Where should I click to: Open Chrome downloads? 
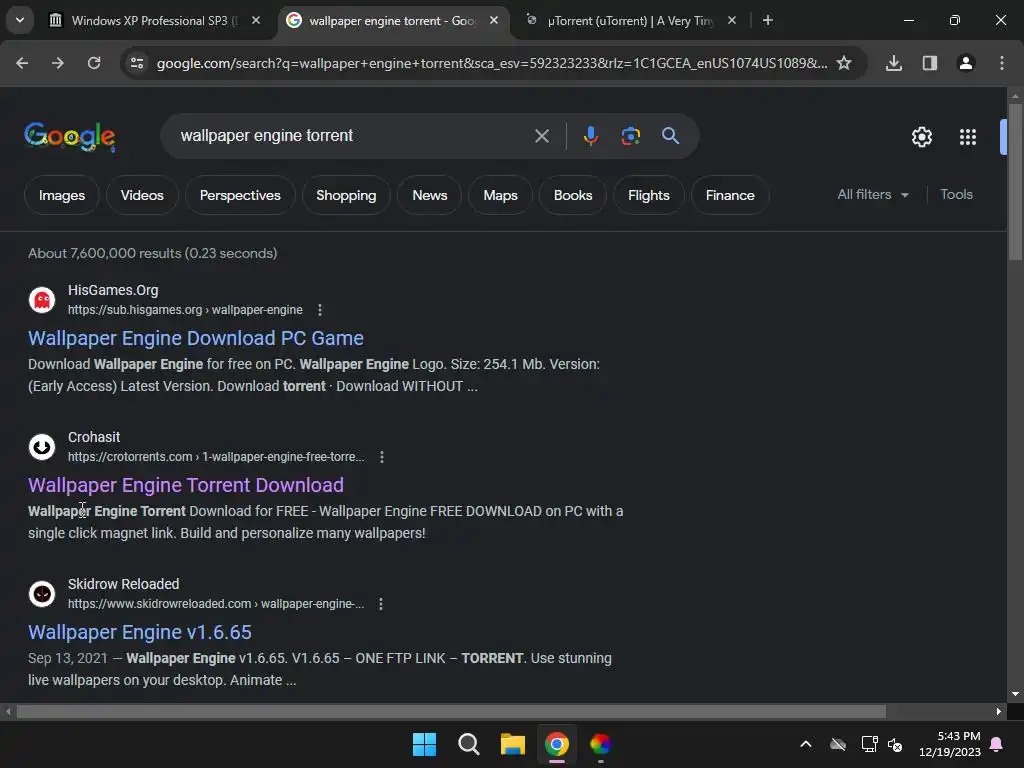(x=894, y=63)
